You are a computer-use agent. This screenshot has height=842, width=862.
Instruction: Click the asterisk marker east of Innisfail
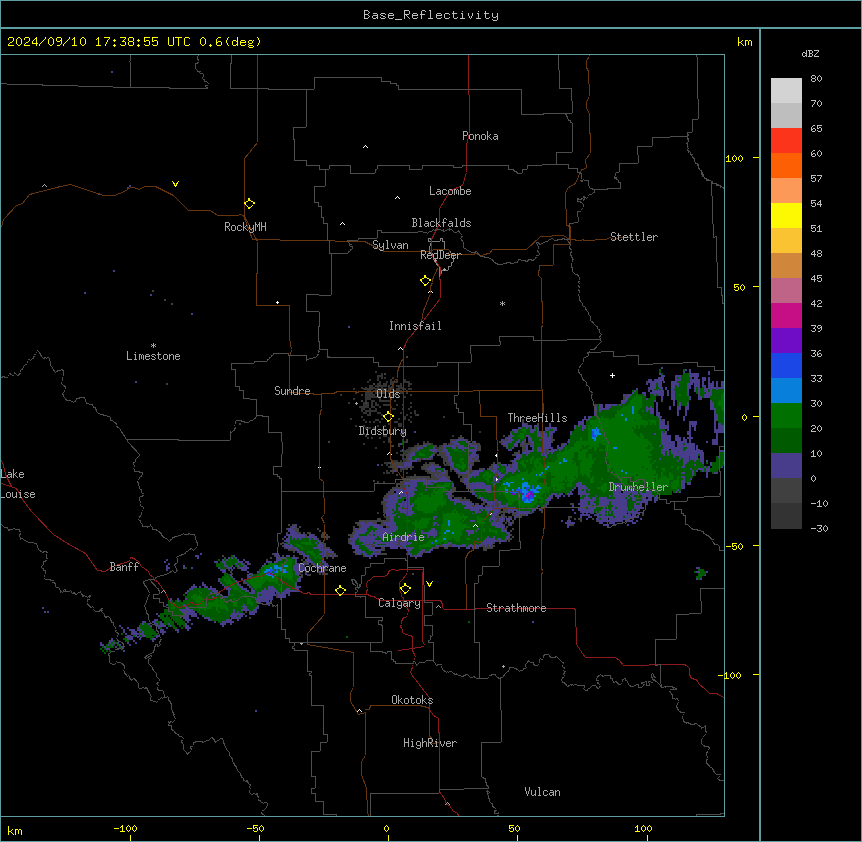point(502,303)
